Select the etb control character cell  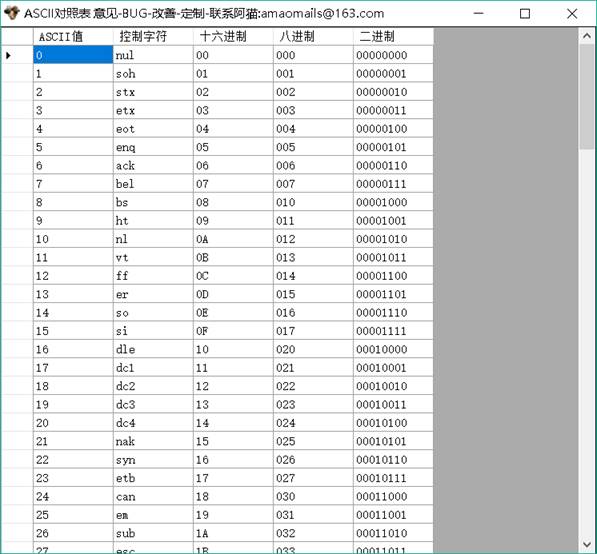coord(153,477)
